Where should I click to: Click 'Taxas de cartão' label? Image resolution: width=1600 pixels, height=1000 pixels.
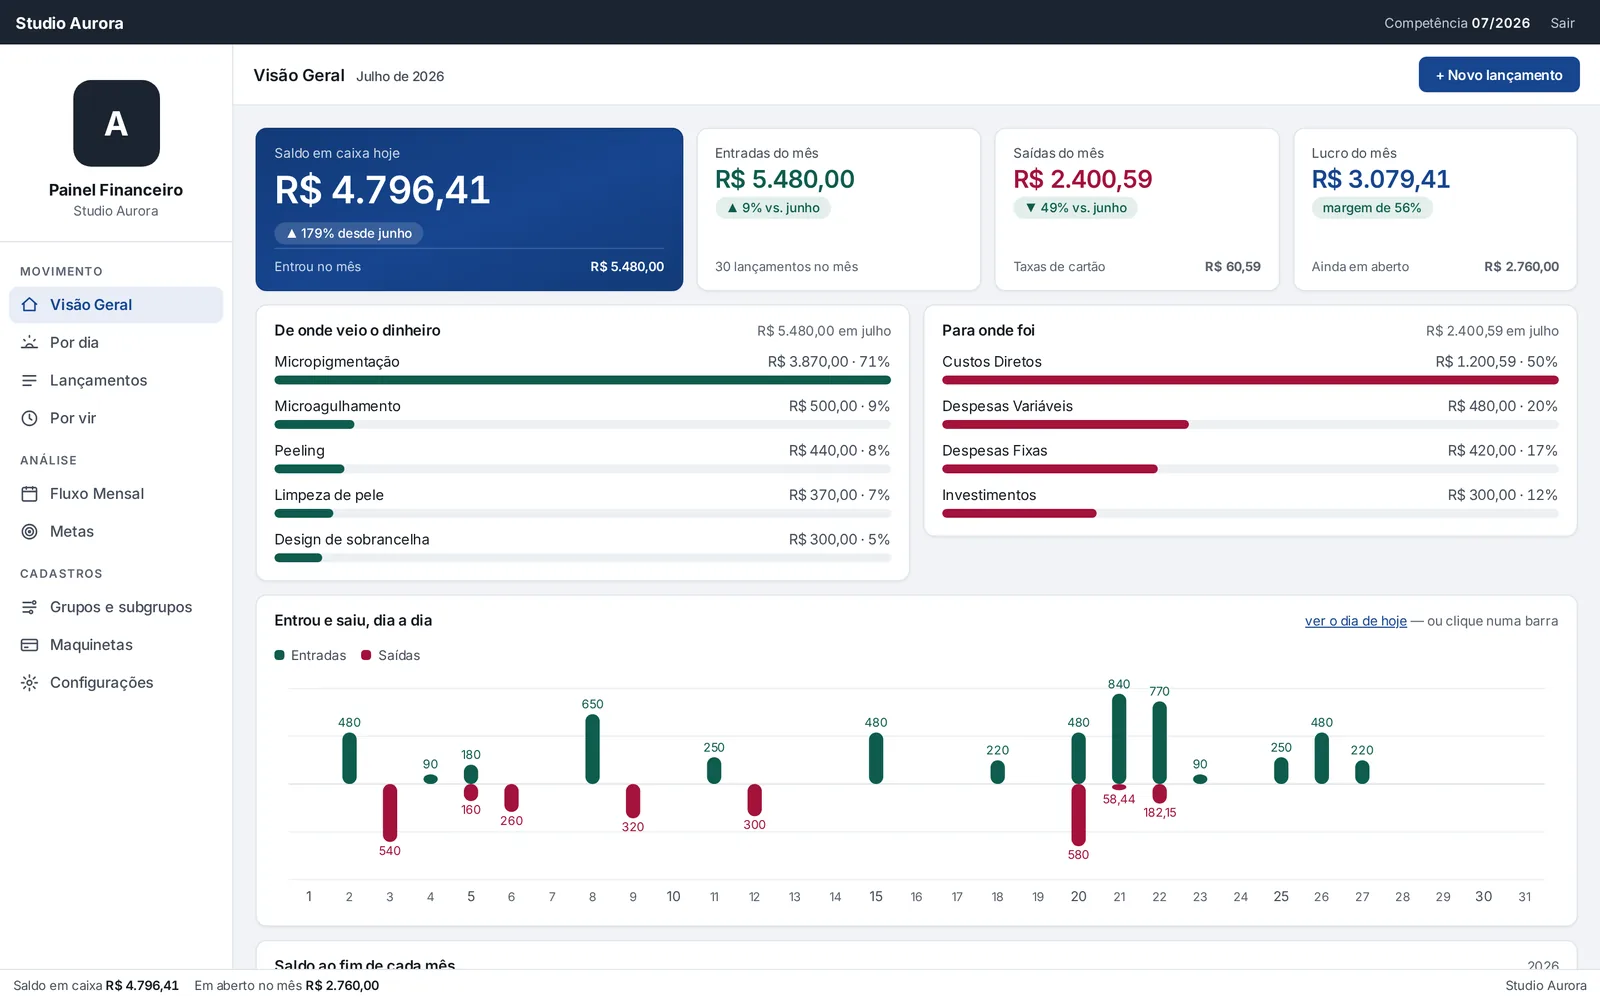click(x=1059, y=267)
